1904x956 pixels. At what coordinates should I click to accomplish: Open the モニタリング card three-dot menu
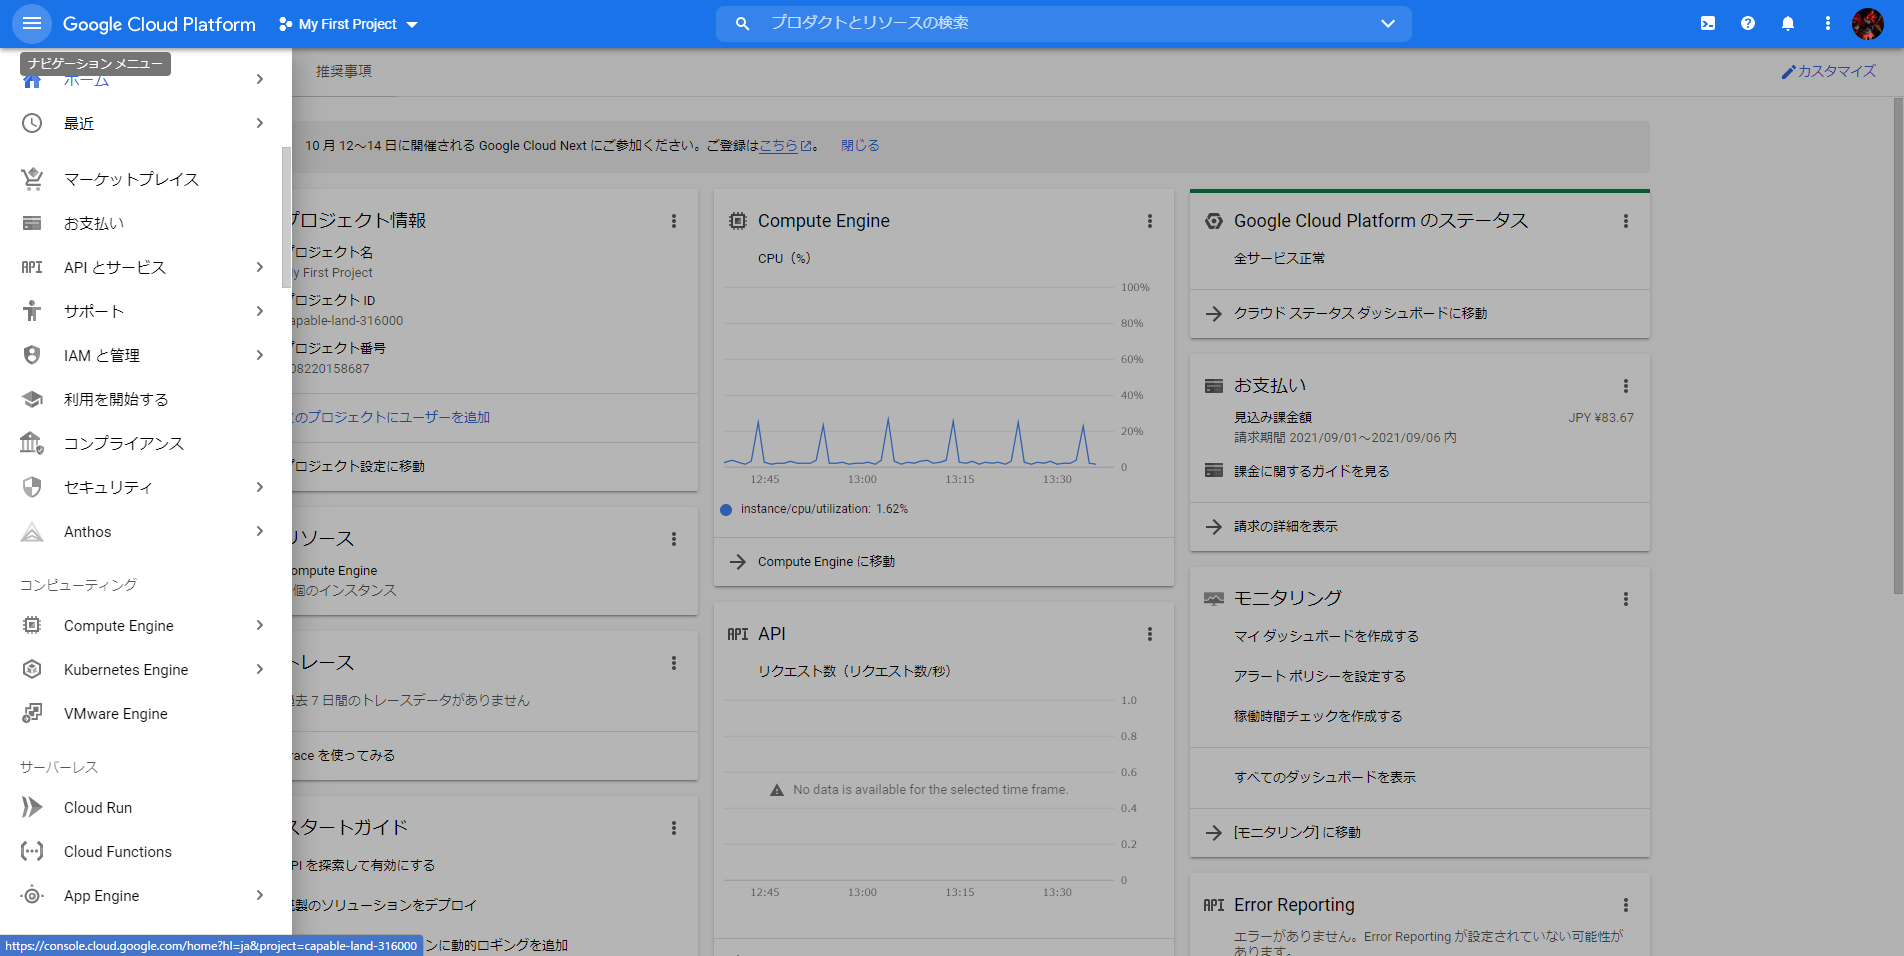[1626, 599]
